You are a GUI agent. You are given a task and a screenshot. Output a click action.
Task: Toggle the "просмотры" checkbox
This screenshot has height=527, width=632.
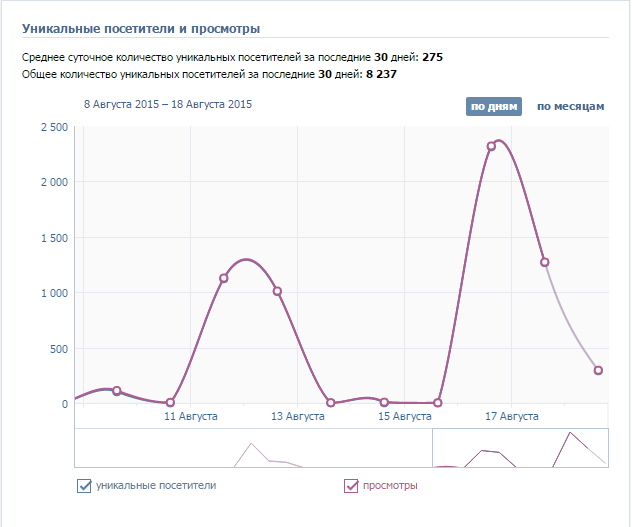pyautogui.click(x=351, y=486)
